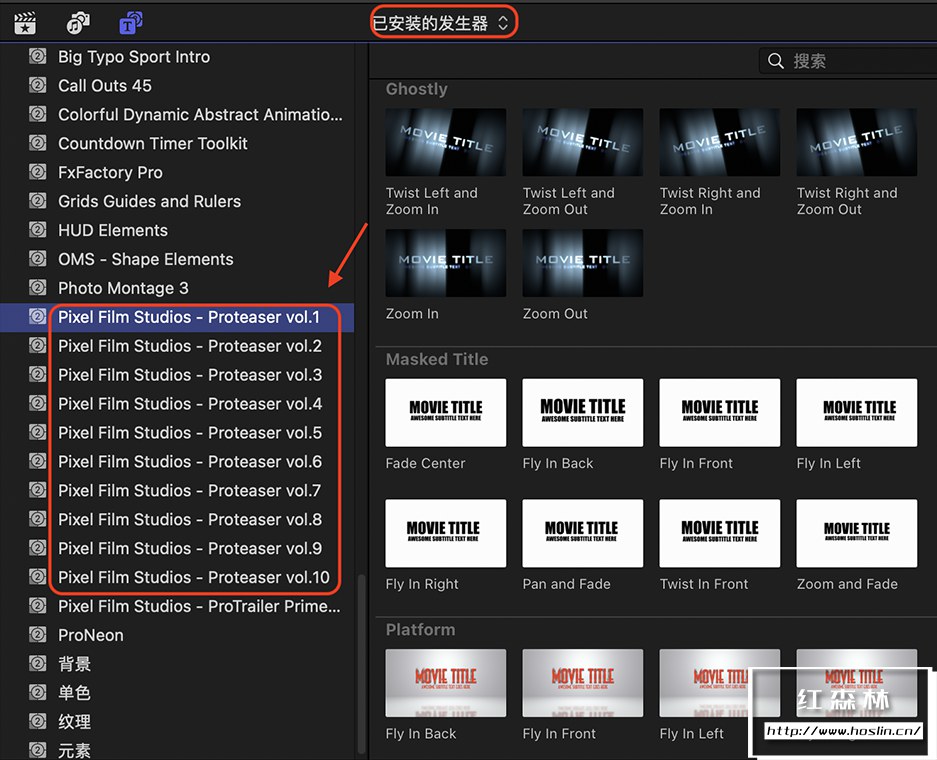Screen dimensions: 937x760
Task: Choose Masked Title Fade Center generator
Action: 446,412
